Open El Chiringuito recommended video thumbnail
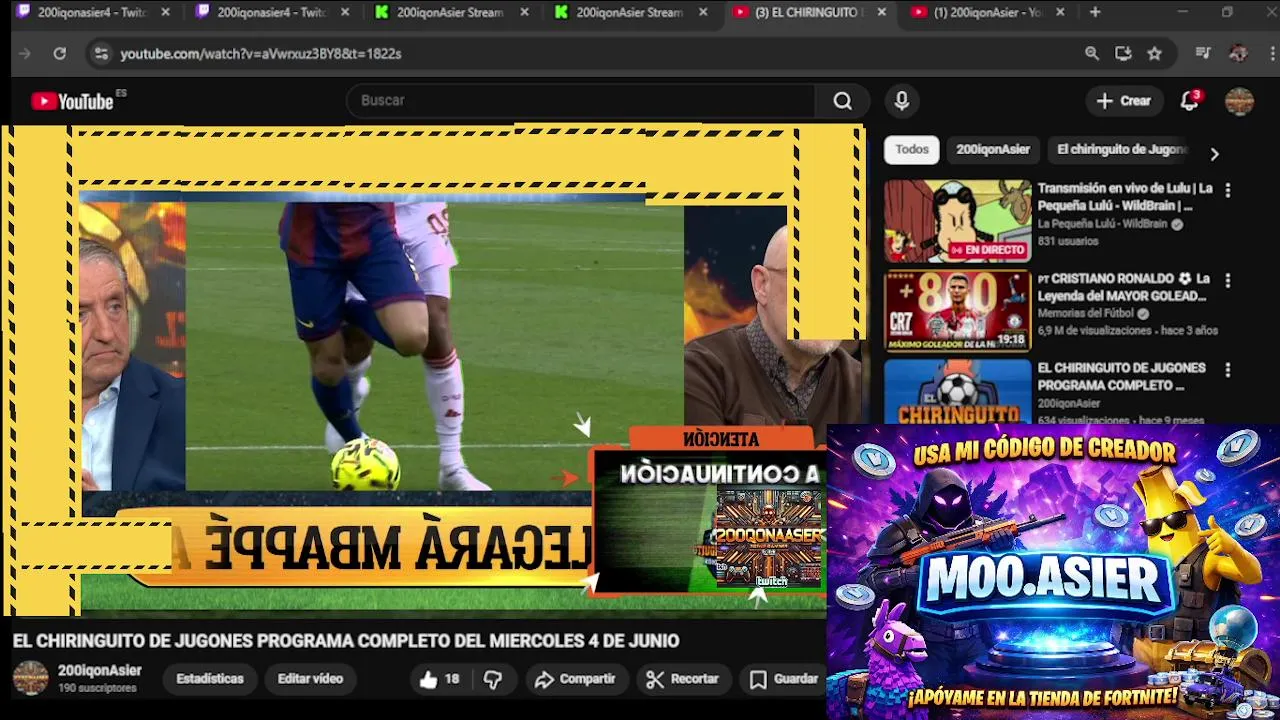1280x720 pixels. 957,392
